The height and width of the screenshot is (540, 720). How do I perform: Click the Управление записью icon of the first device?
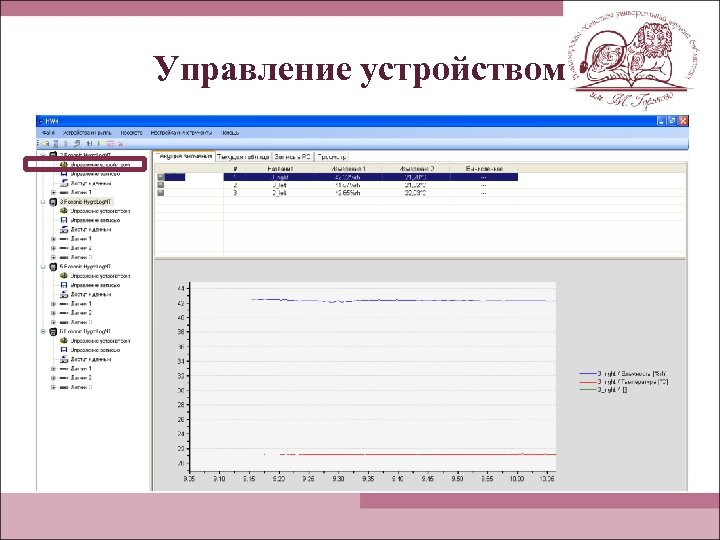(64, 174)
